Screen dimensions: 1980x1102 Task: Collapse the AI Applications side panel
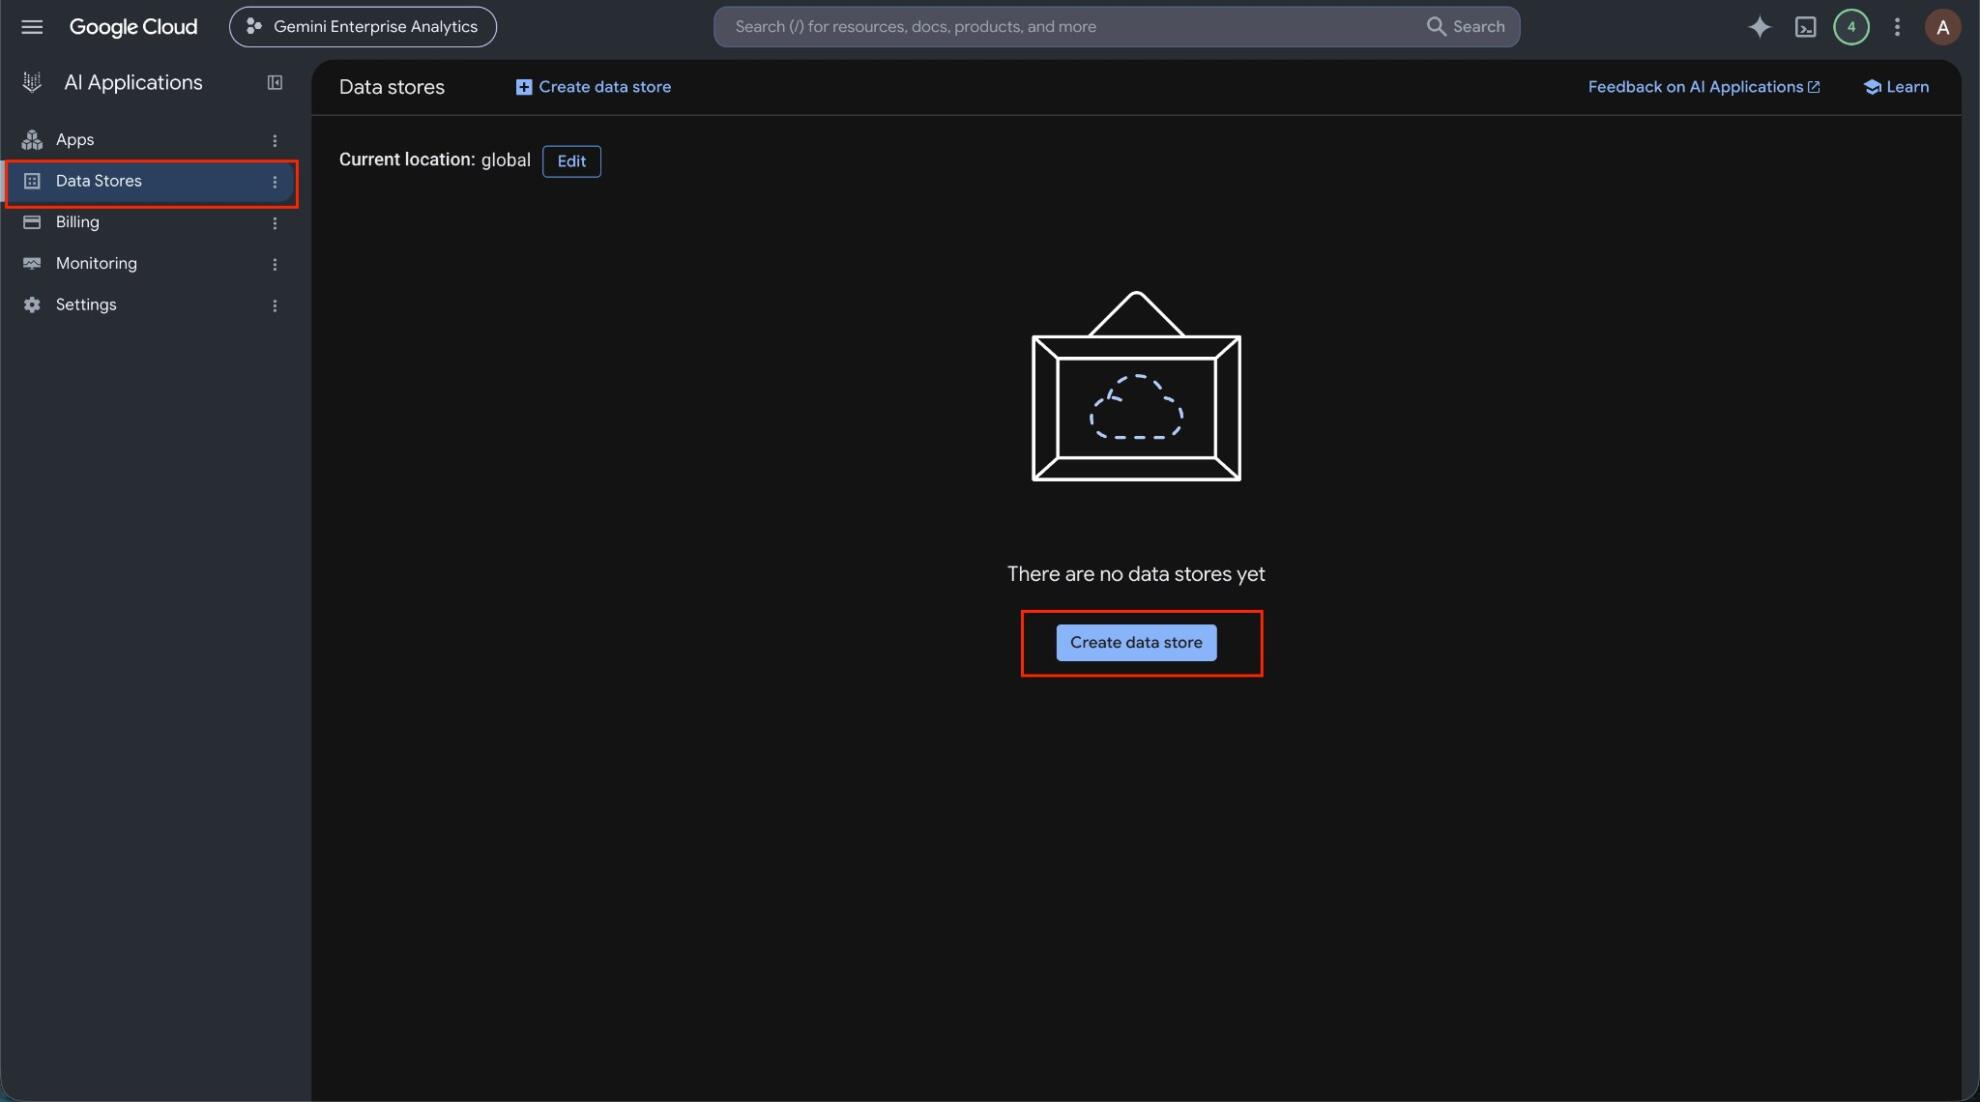click(275, 83)
